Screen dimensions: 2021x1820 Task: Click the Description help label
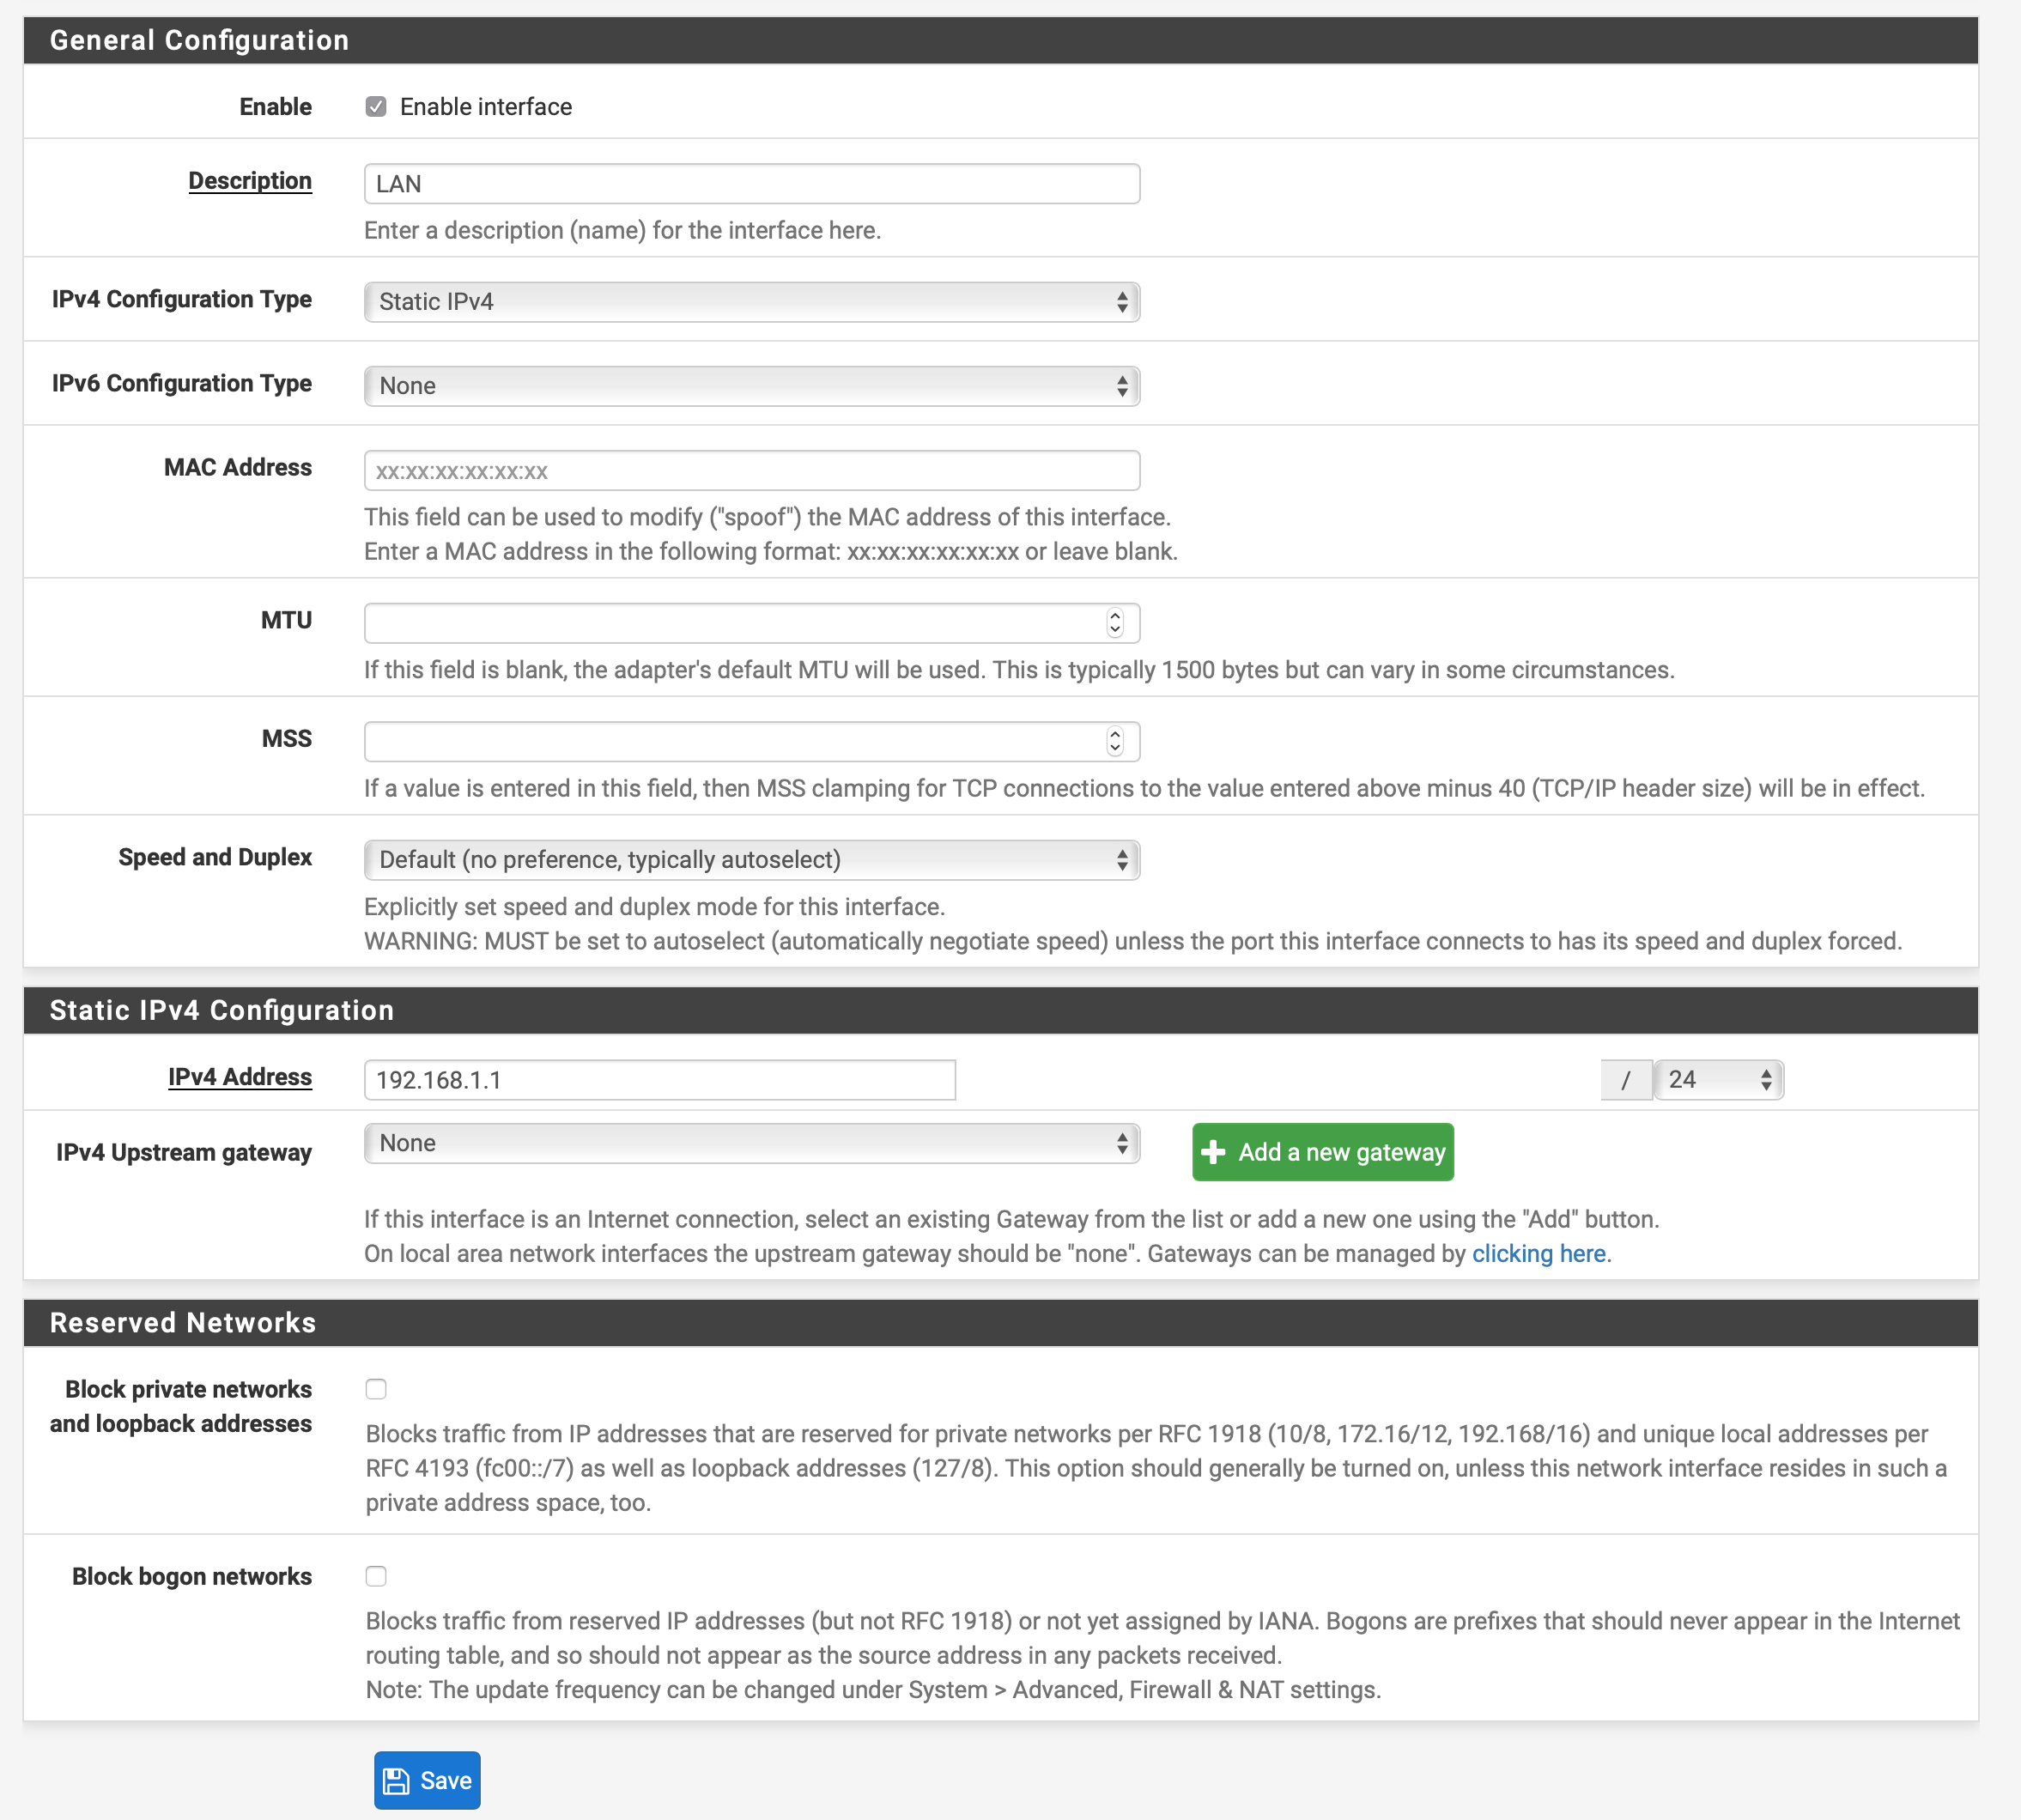[250, 181]
